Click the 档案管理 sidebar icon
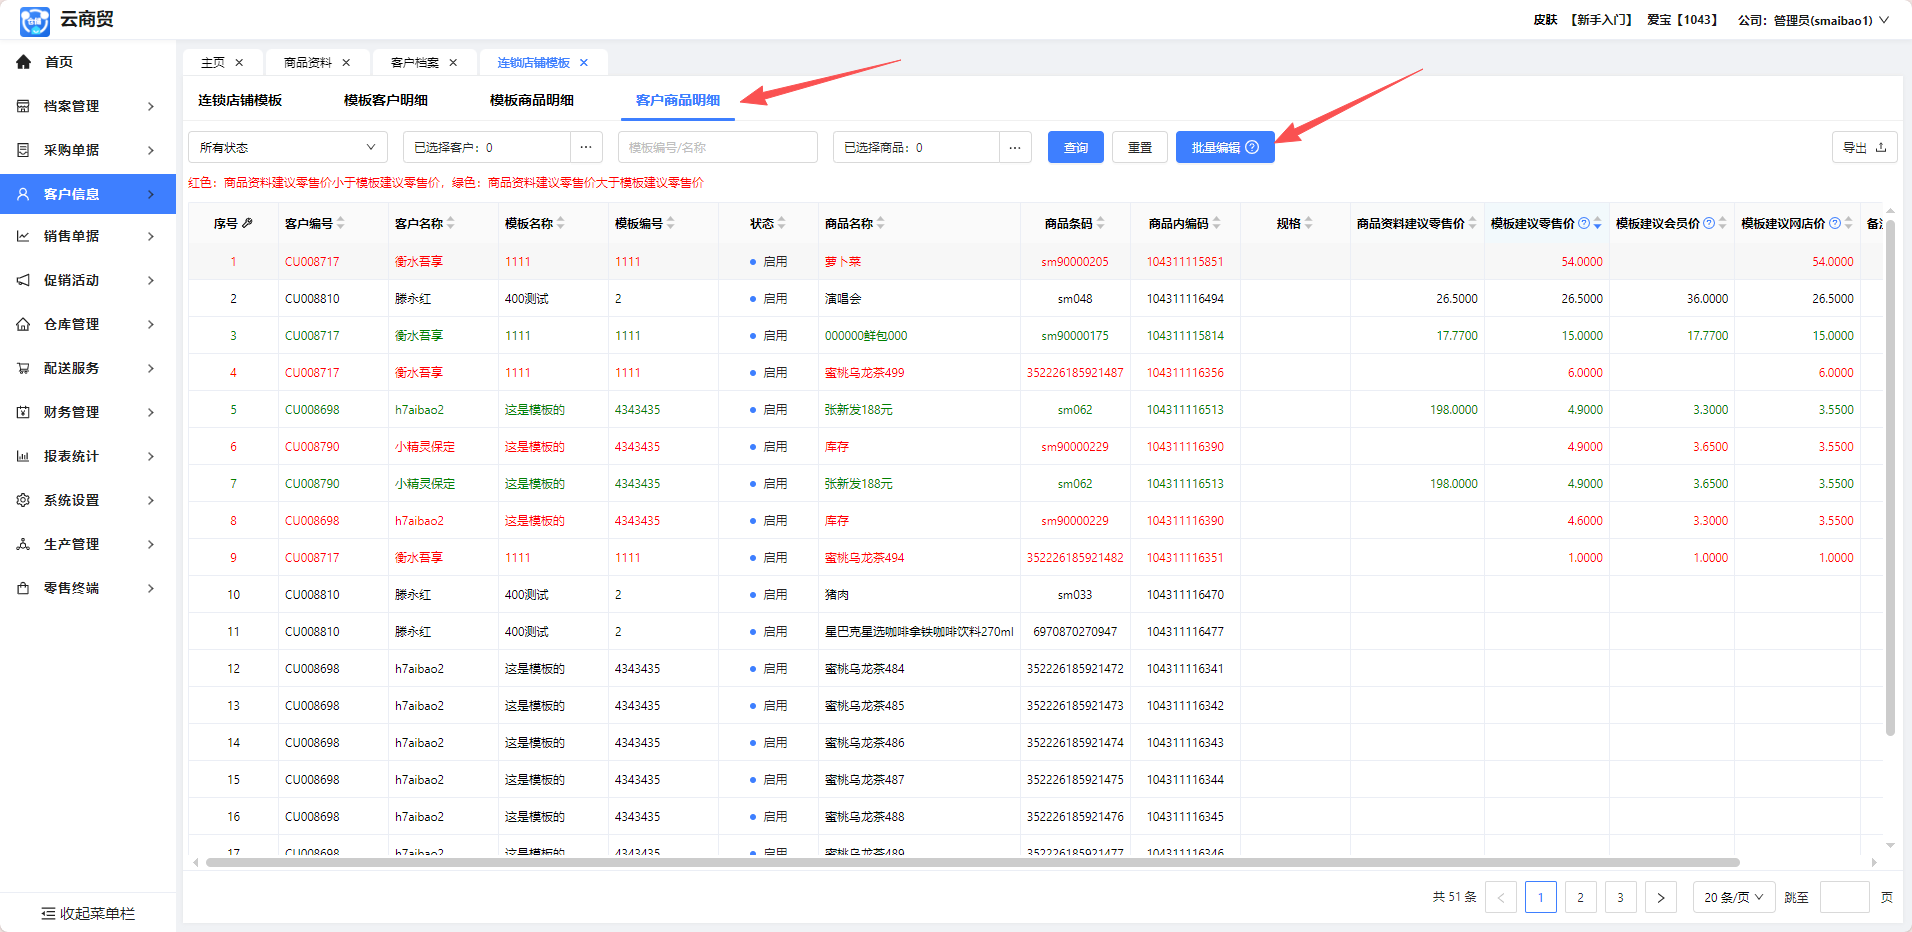 tap(23, 106)
